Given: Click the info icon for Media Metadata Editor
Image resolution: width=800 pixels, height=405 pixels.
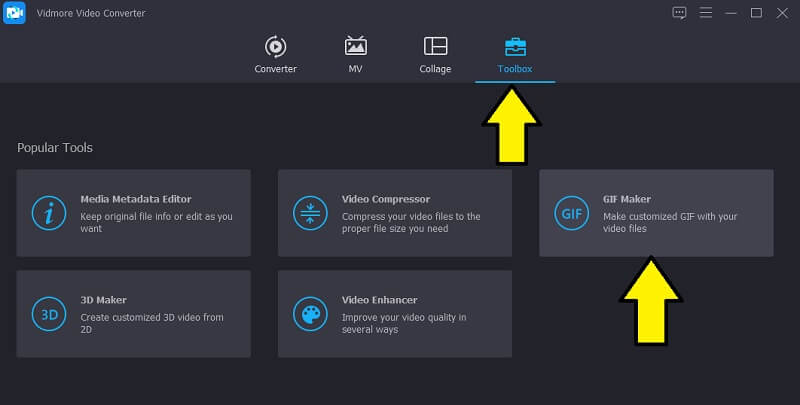Looking at the screenshot, I should 46,213.
